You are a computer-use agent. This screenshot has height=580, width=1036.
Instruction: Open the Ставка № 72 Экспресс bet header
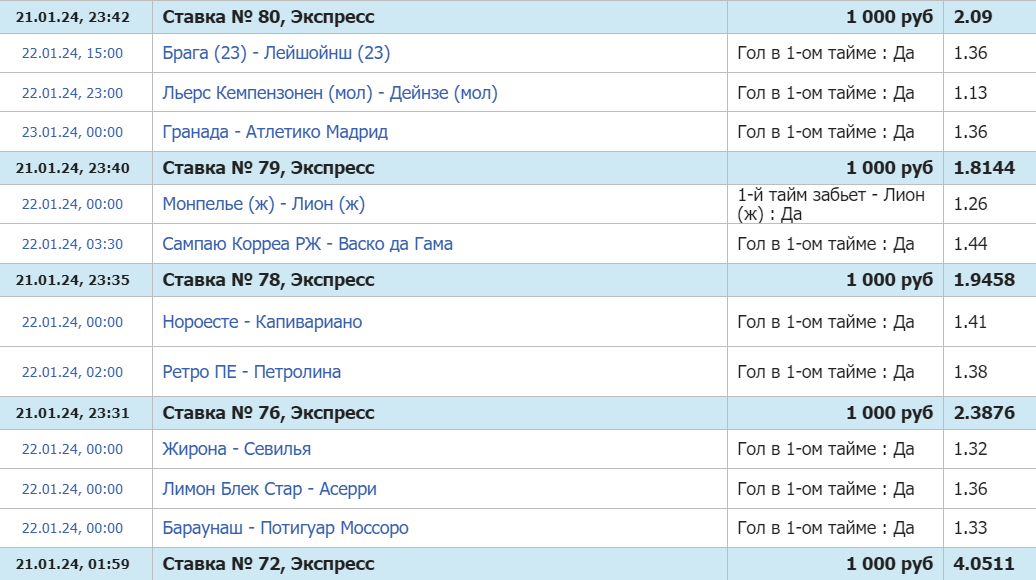click(269, 564)
